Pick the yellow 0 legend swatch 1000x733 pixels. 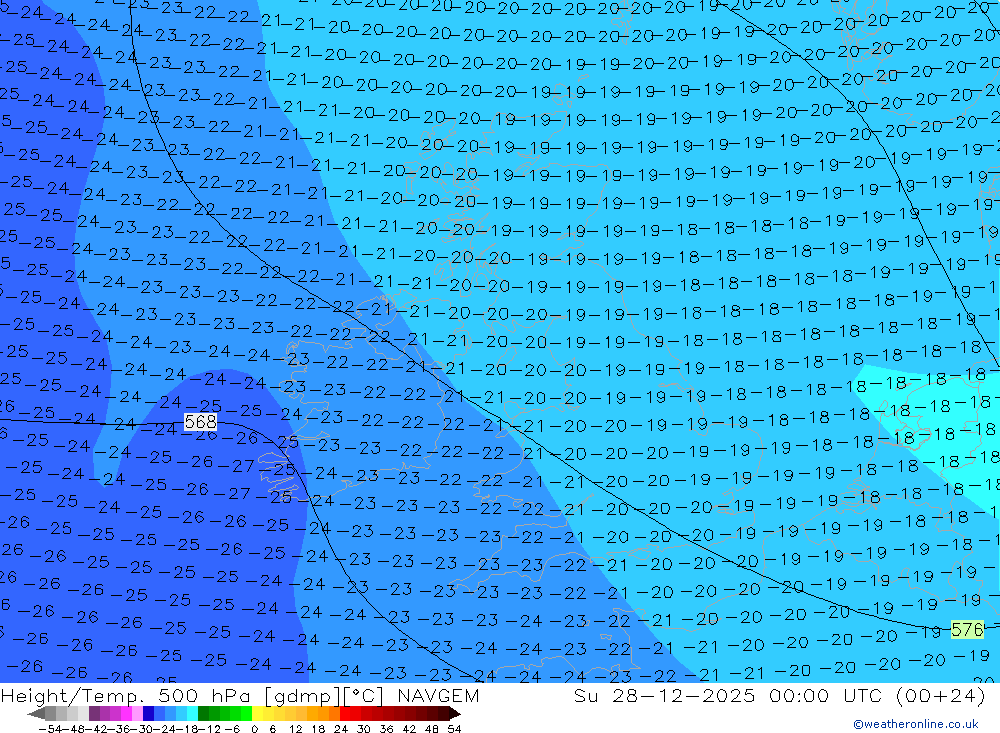[x=258, y=714]
